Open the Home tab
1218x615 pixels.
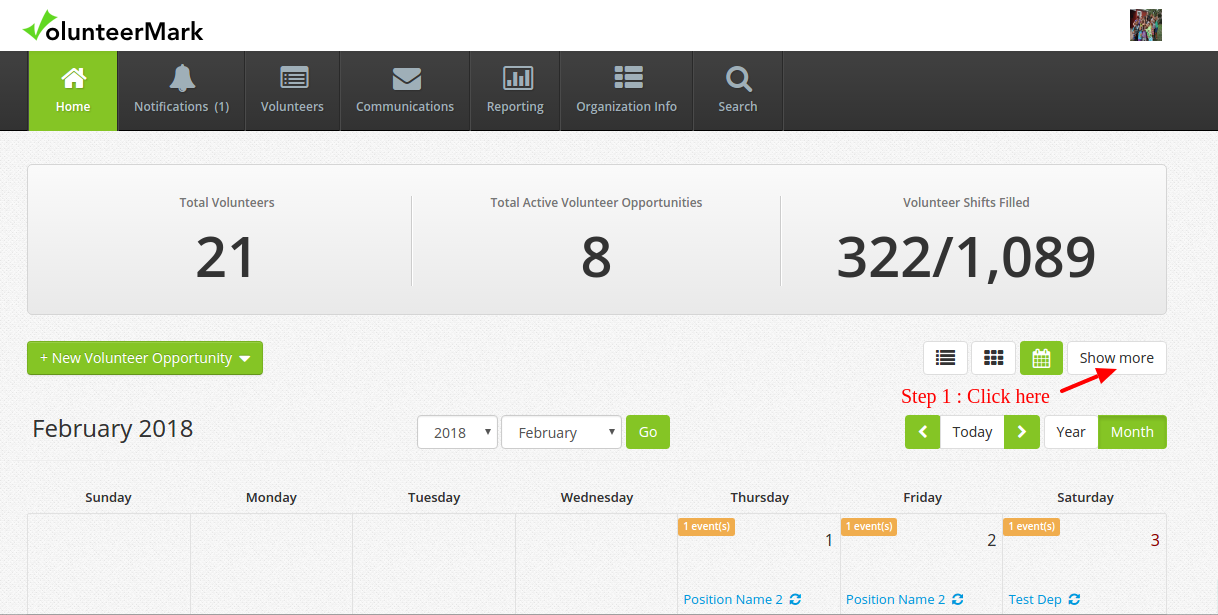[73, 91]
